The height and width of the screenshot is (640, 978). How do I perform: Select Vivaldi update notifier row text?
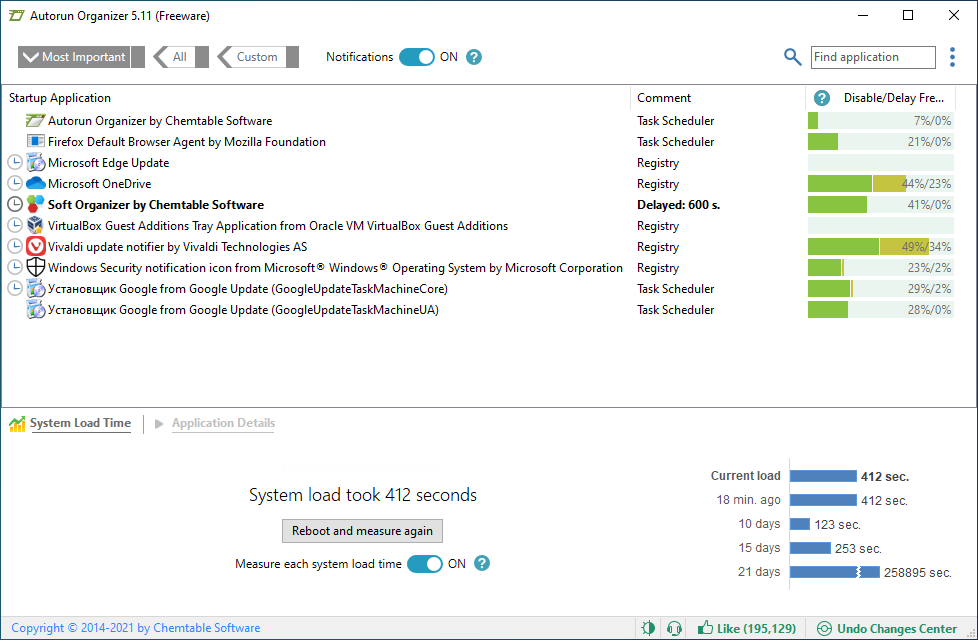pyautogui.click(x=178, y=247)
